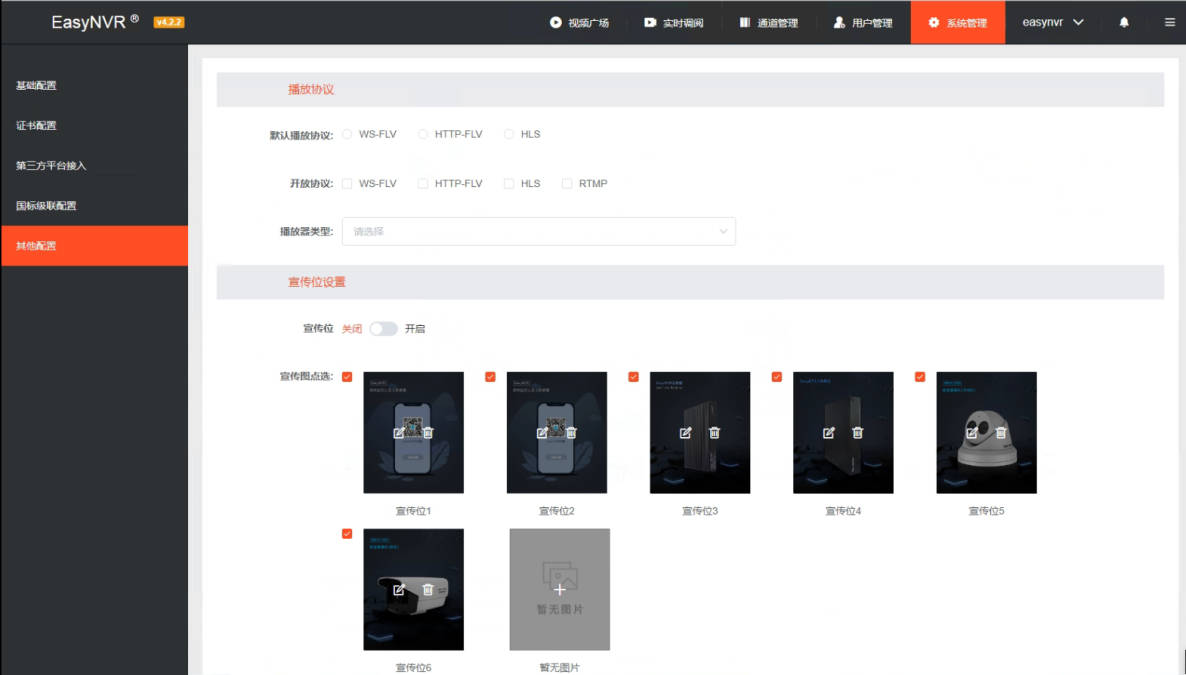Open 基础配置 in the sidebar
Viewport: 1186px width, 675px height.
click(94, 86)
